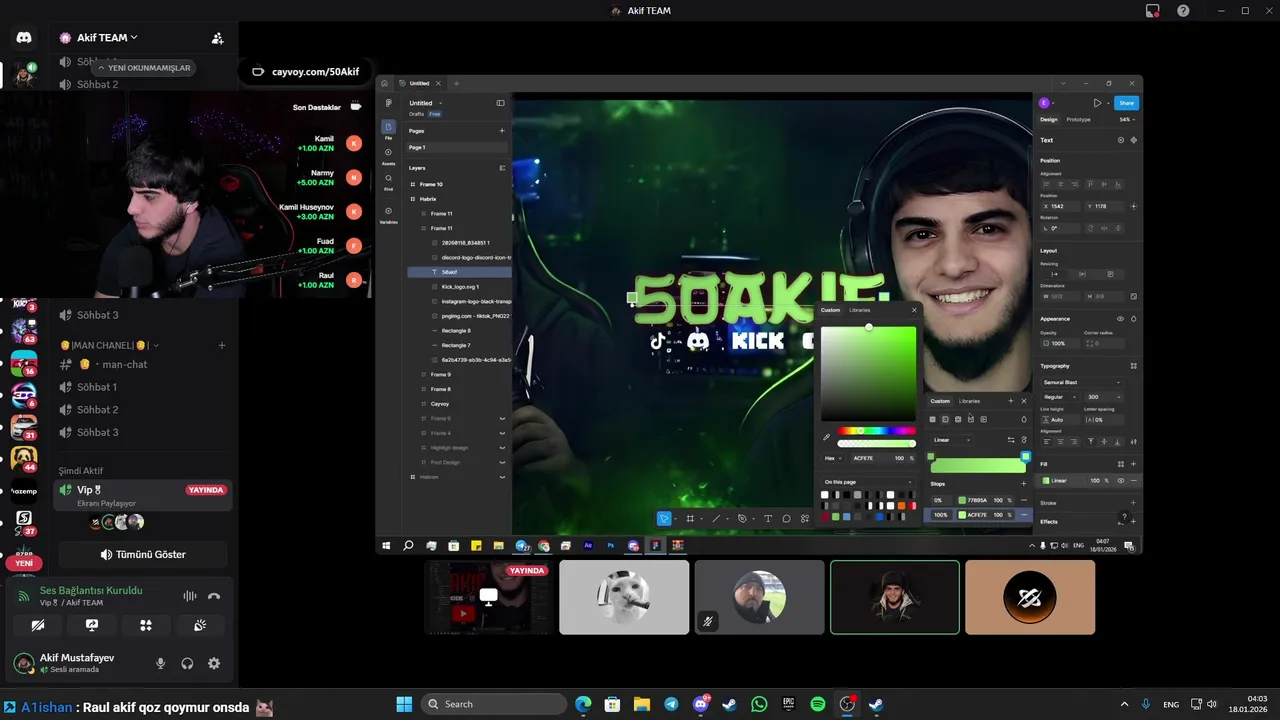Open Discord inbox icon in title bar
1280x720 pixels.
(x=1153, y=11)
